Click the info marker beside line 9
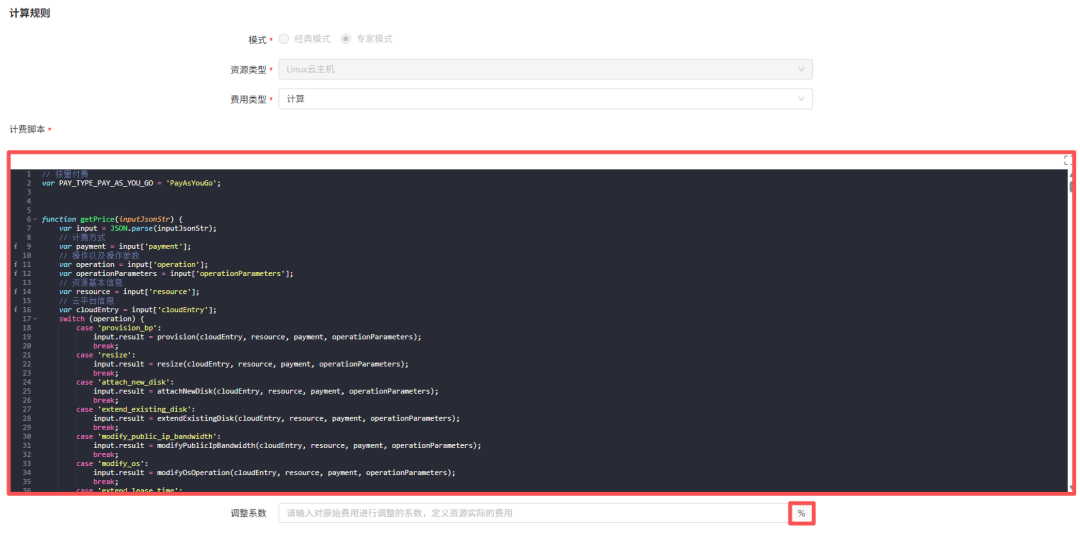The width and height of the screenshot is (1080, 541). point(15,246)
